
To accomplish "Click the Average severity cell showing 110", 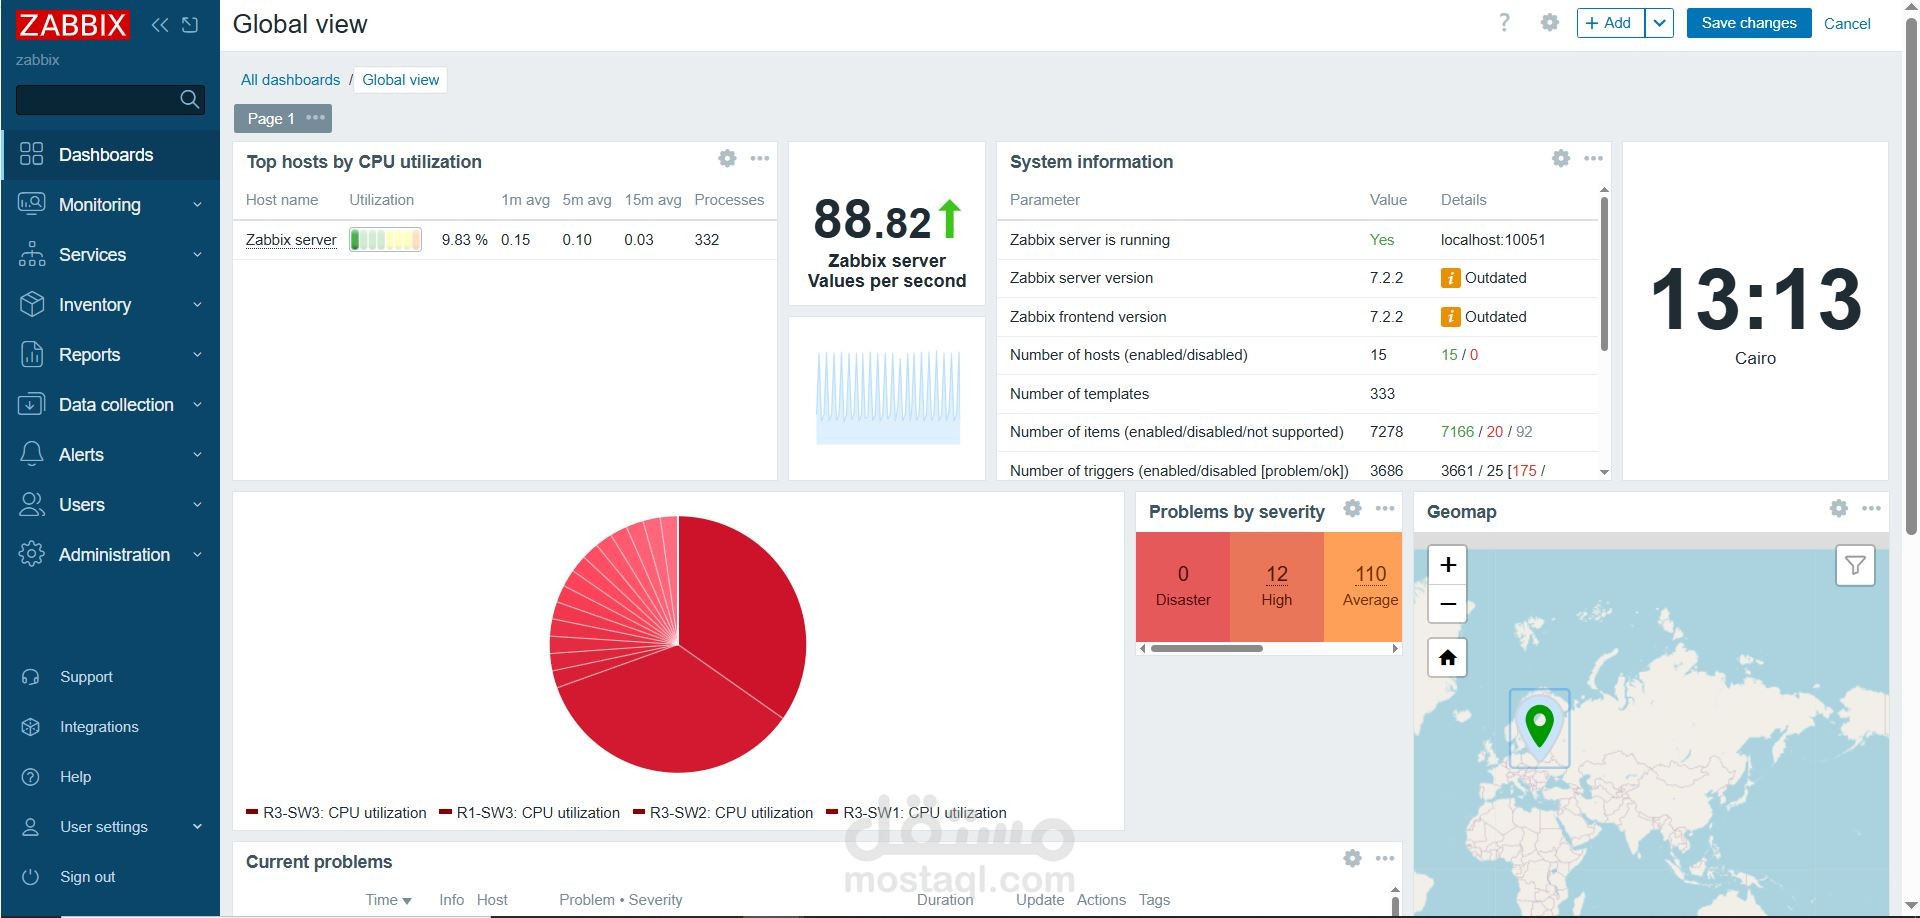I will pos(1363,586).
